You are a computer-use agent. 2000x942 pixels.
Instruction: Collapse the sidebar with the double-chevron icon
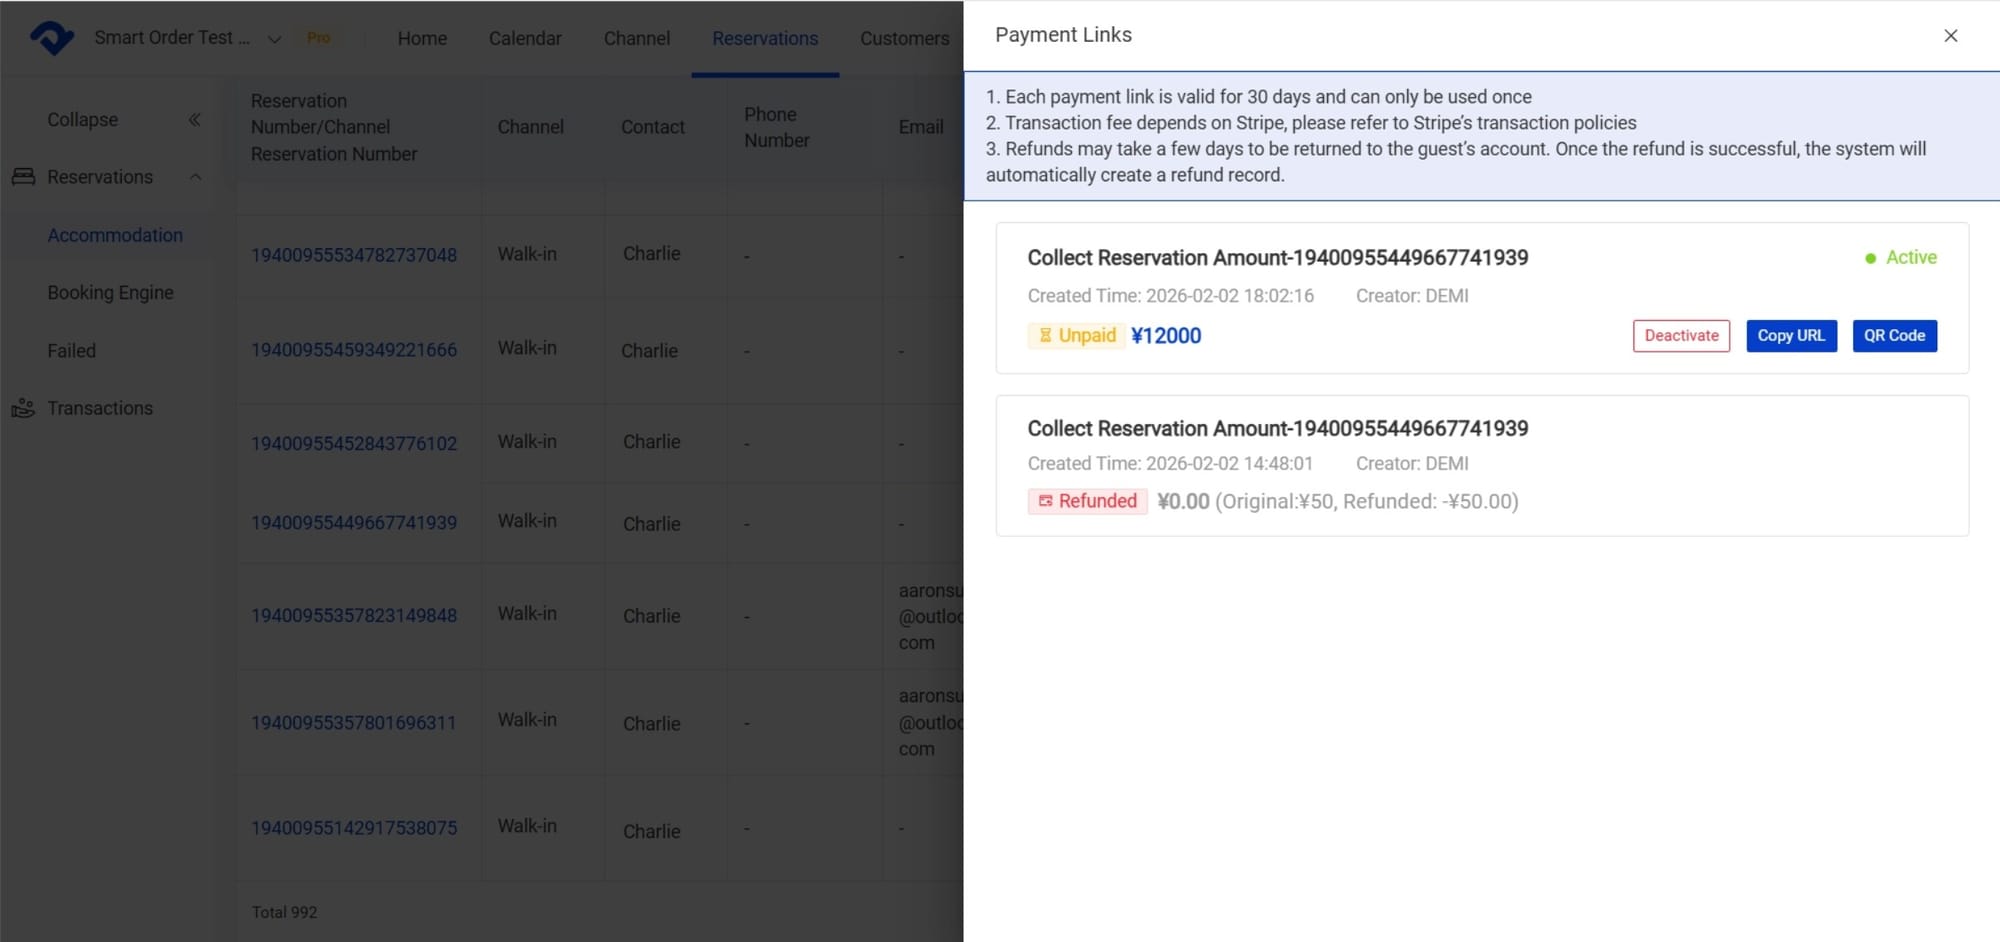point(196,118)
